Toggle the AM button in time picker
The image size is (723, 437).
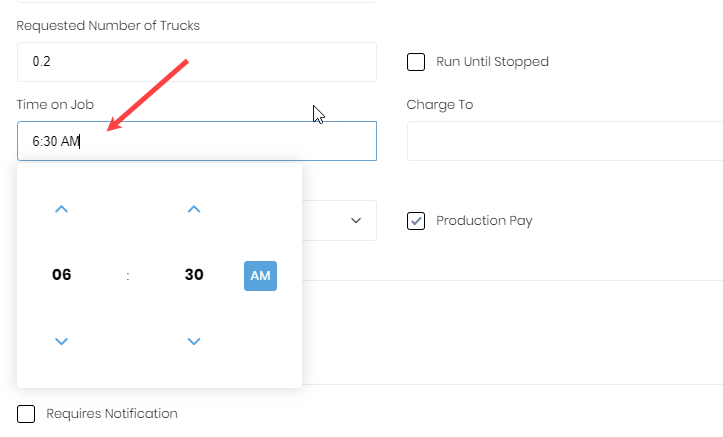pyautogui.click(x=260, y=275)
